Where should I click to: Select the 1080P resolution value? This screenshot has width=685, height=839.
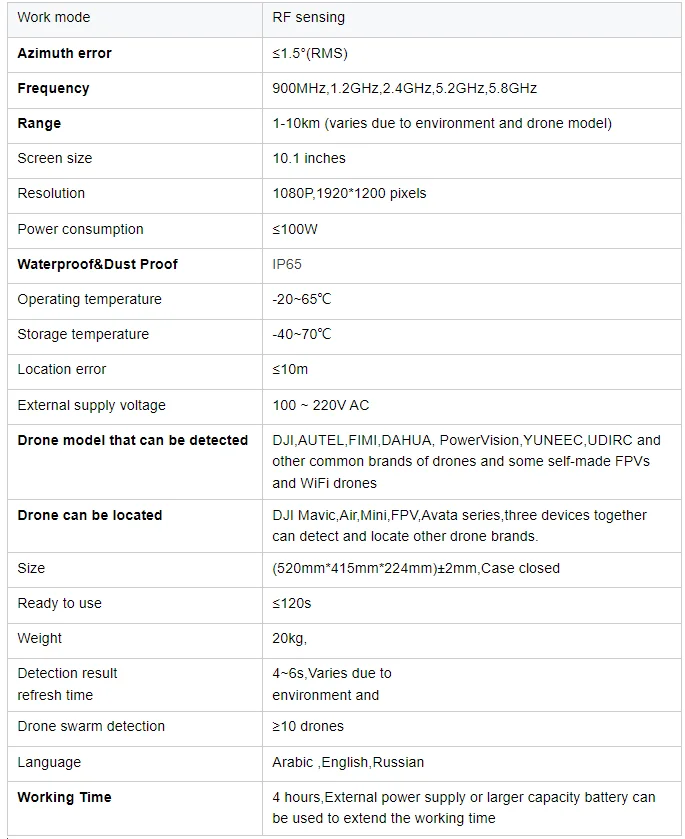coord(349,193)
